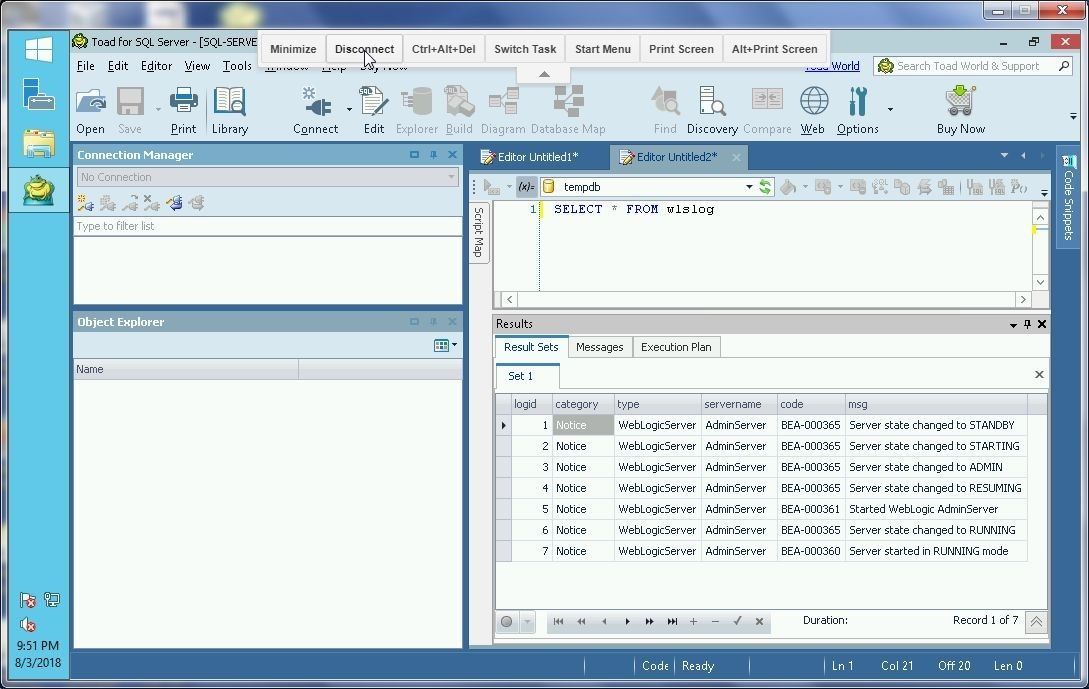1089x689 pixels.
Task: Expand the Options dropdown arrow
Action: coord(890,109)
